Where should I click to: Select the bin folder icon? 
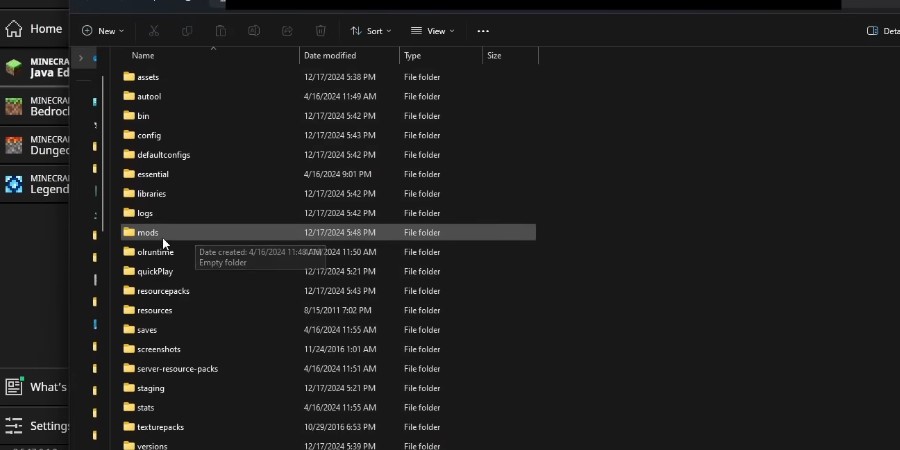coord(129,115)
